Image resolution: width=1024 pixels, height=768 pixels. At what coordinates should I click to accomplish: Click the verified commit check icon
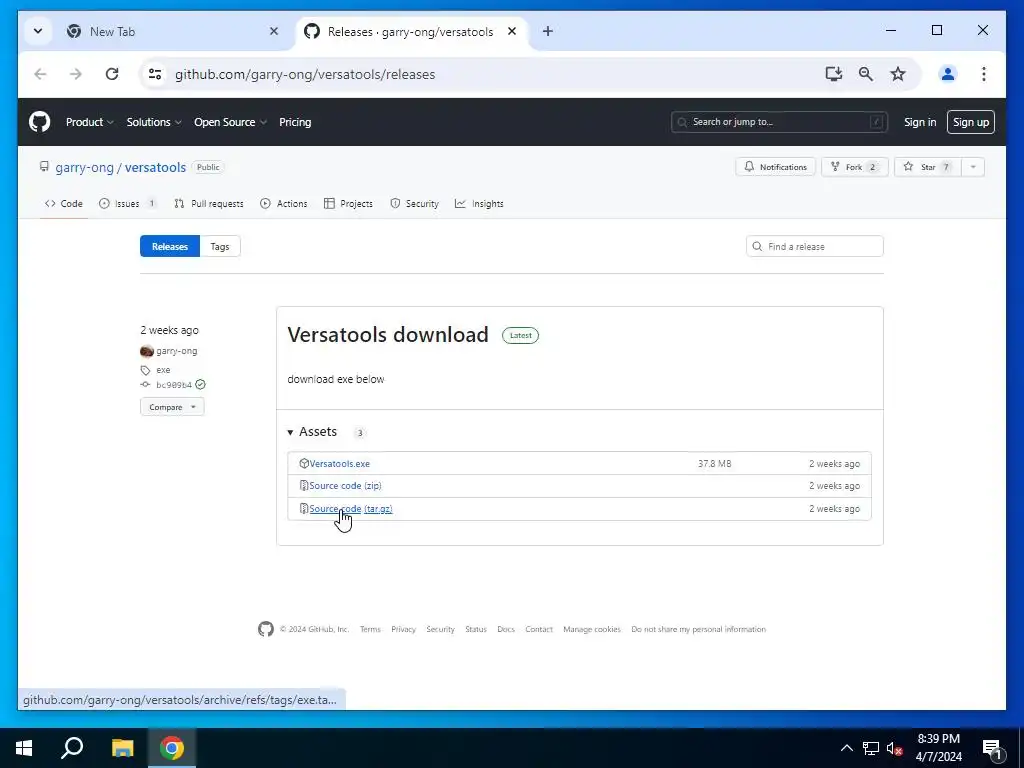(x=200, y=385)
